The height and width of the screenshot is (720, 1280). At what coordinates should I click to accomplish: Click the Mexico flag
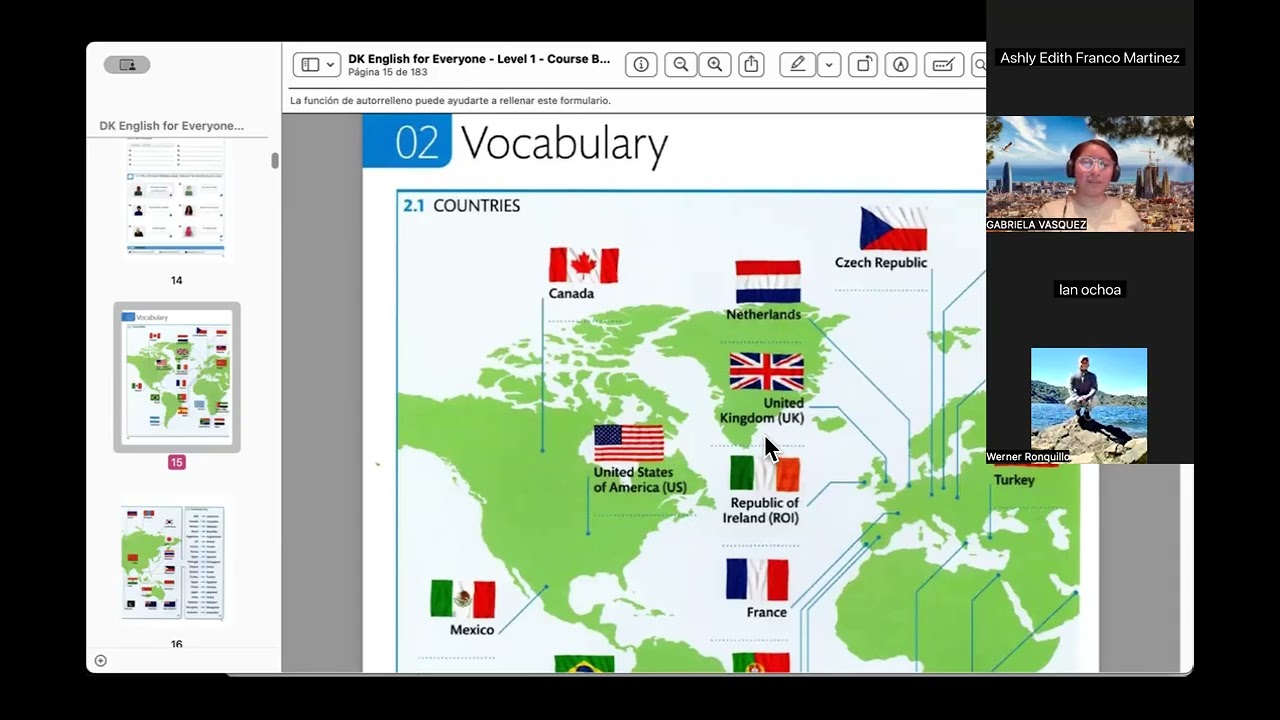[463, 599]
